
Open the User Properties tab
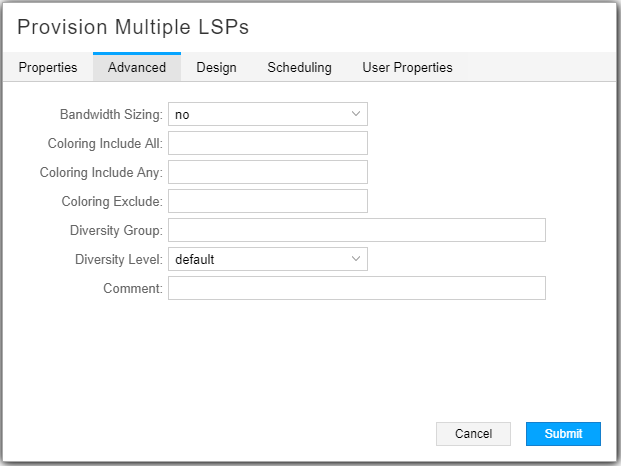coord(407,67)
